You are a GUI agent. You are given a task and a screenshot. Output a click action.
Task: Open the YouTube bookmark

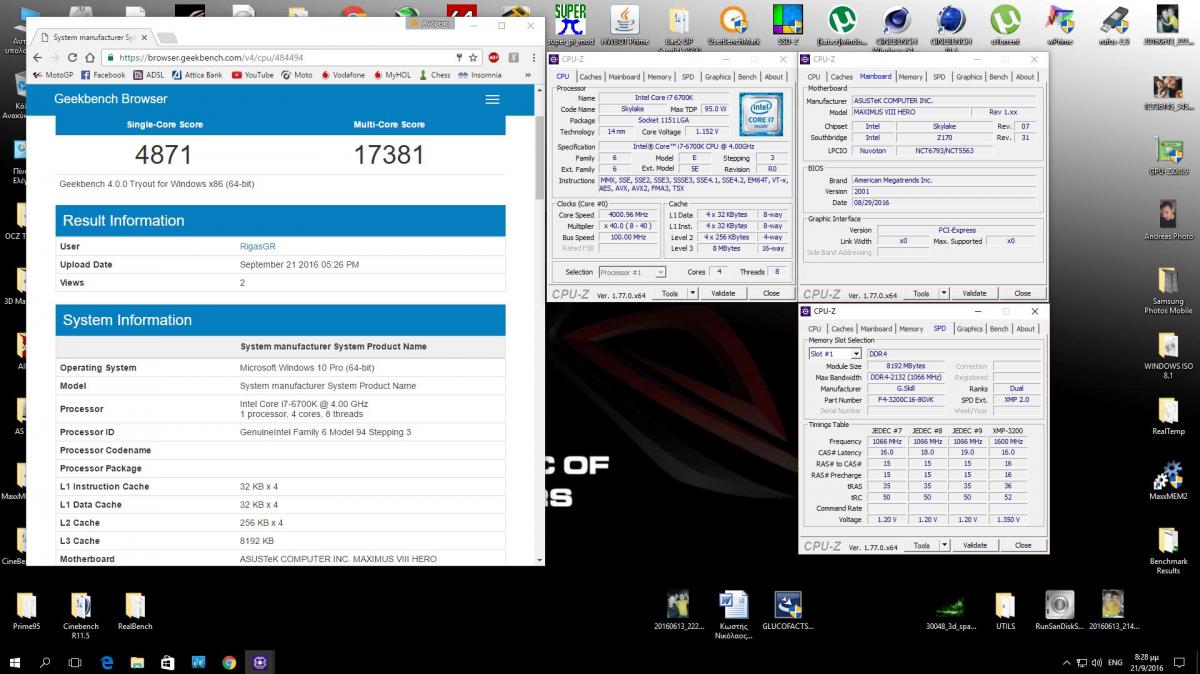click(252, 75)
